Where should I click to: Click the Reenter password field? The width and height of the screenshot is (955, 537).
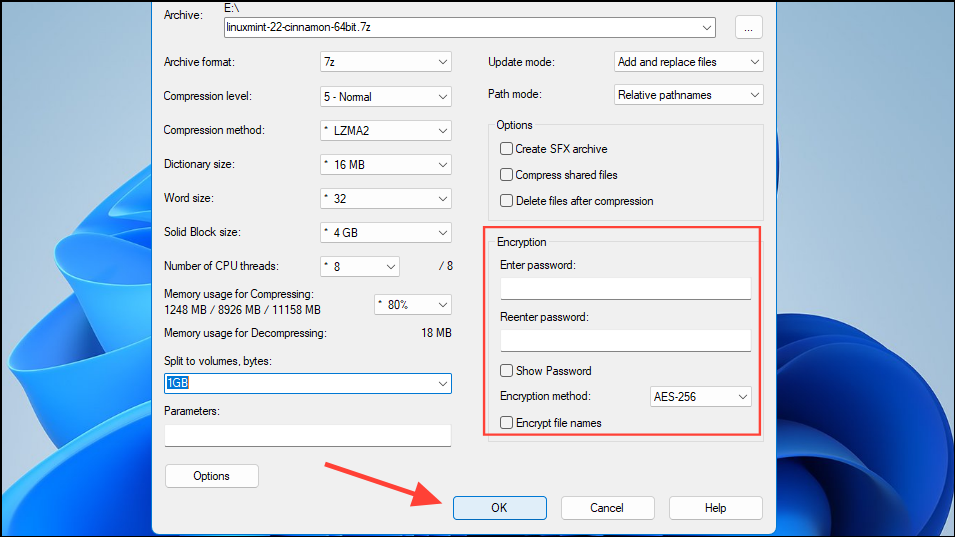(x=626, y=340)
